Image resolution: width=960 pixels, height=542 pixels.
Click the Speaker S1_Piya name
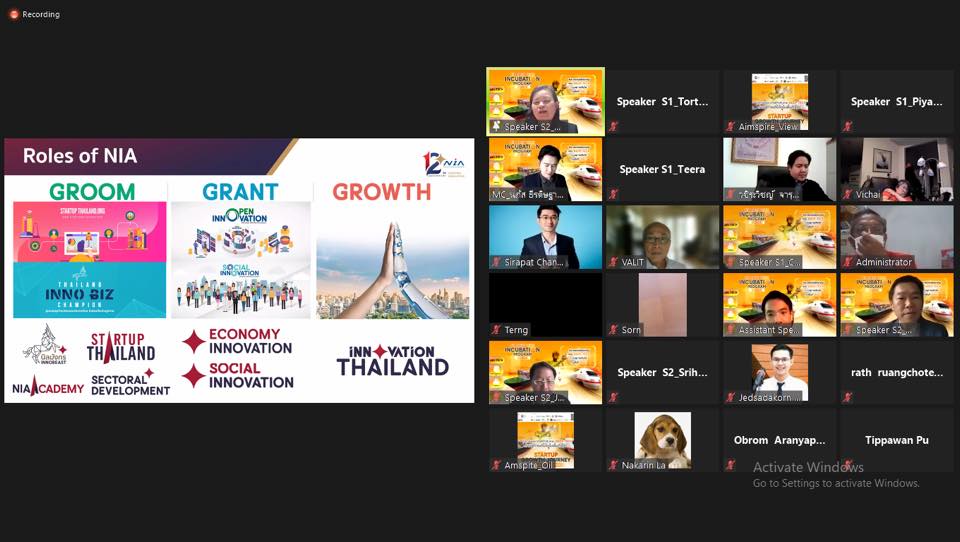(x=896, y=102)
